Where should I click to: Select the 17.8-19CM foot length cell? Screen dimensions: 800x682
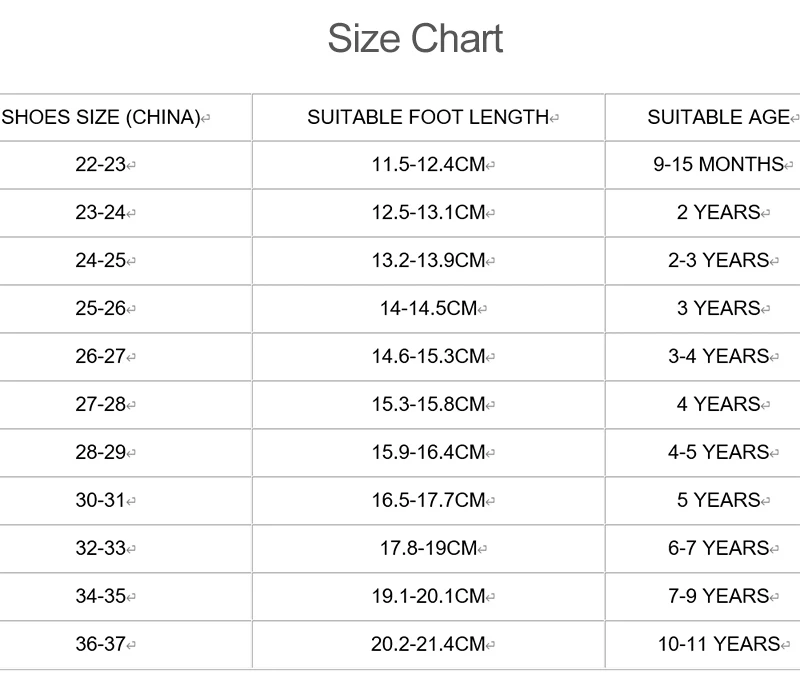coord(428,548)
